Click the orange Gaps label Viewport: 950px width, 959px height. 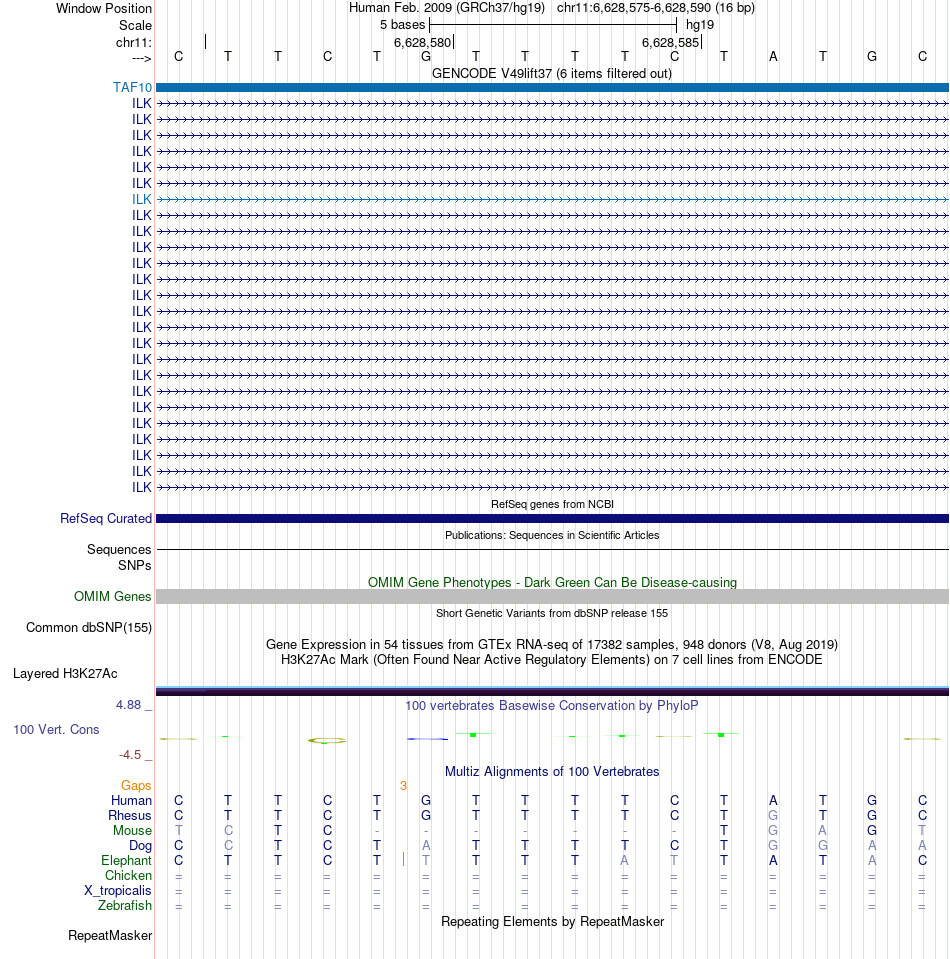[x=136, y=785]
